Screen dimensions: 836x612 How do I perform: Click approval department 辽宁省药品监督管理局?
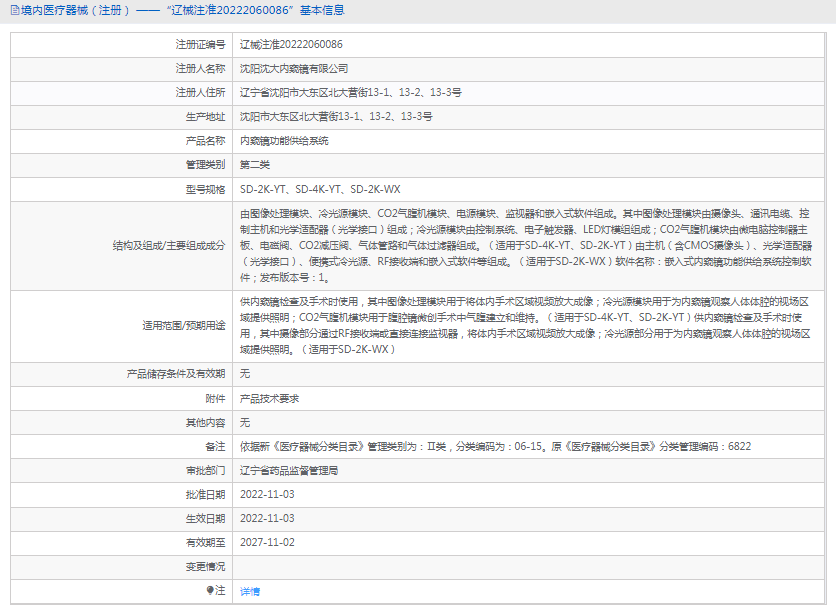pos(289,470)
